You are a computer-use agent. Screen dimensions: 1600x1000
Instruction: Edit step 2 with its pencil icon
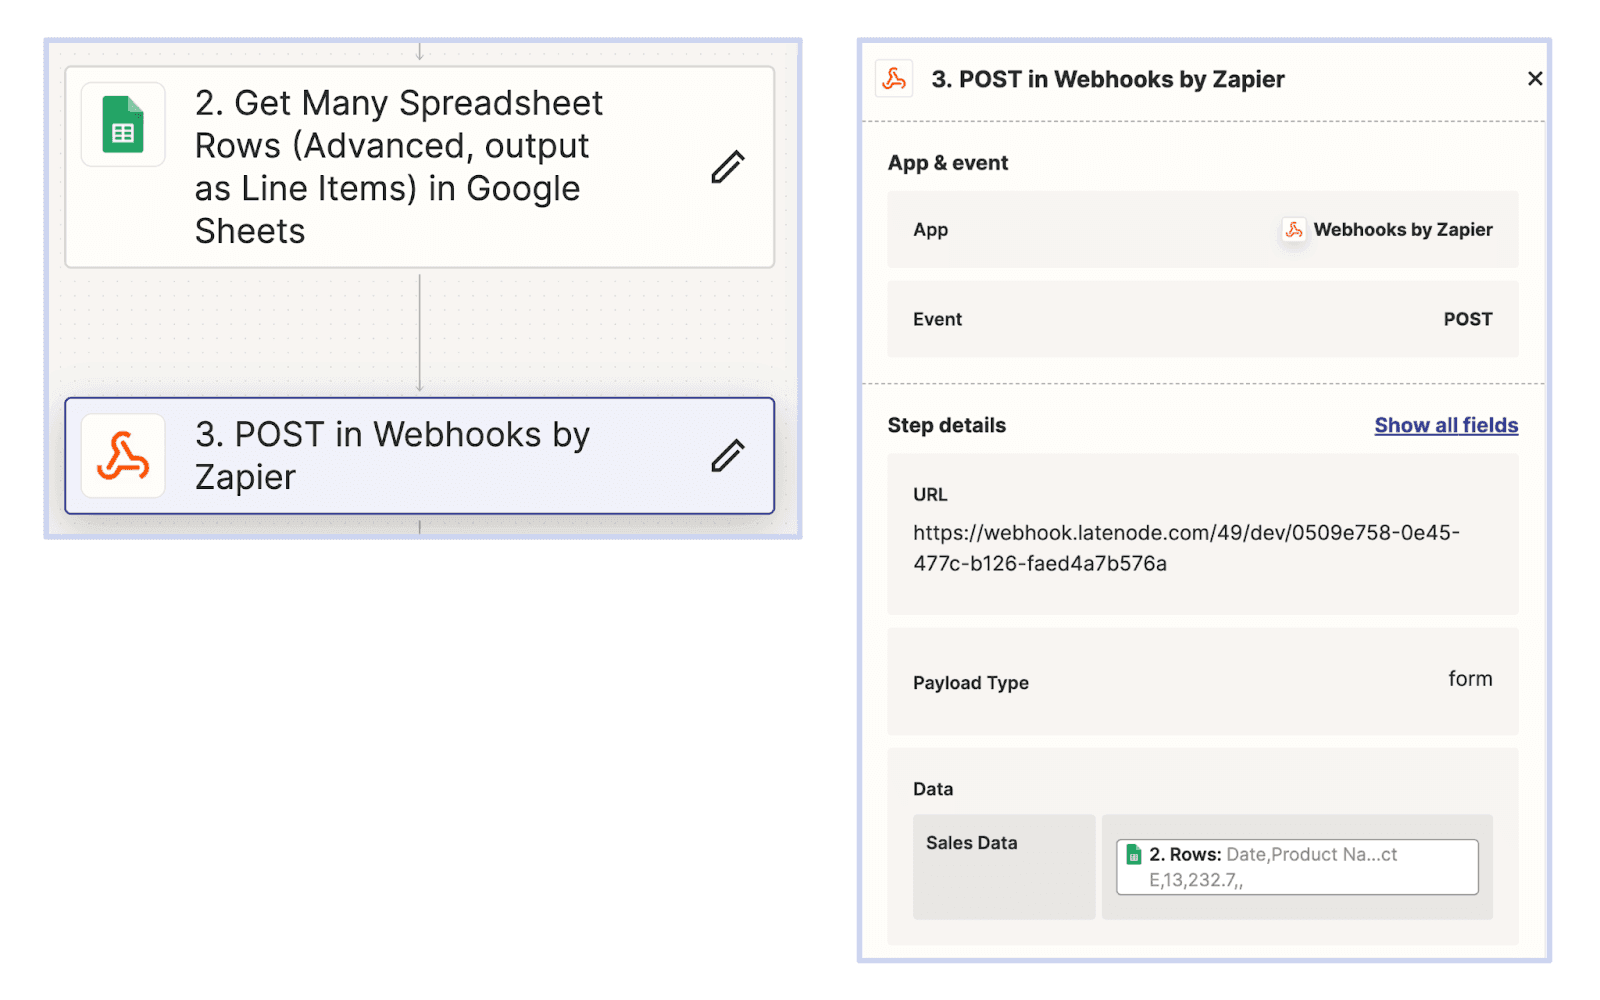pyautogui.click(x=728, y=167)
